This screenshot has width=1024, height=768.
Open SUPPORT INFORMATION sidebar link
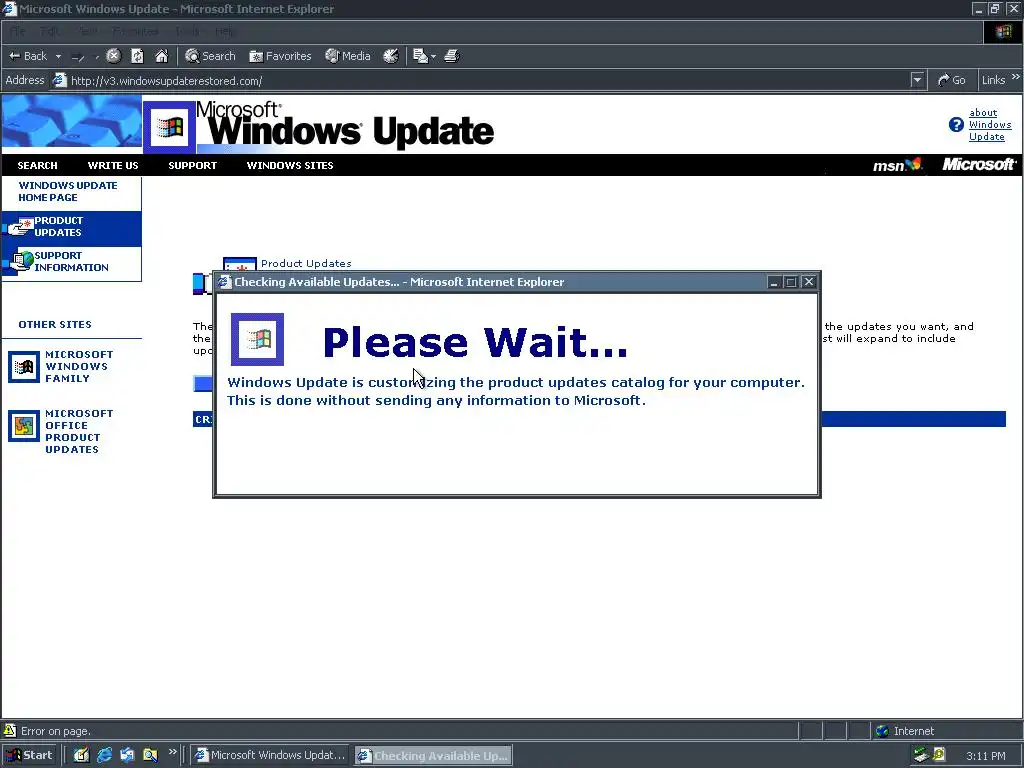point(71,262)
